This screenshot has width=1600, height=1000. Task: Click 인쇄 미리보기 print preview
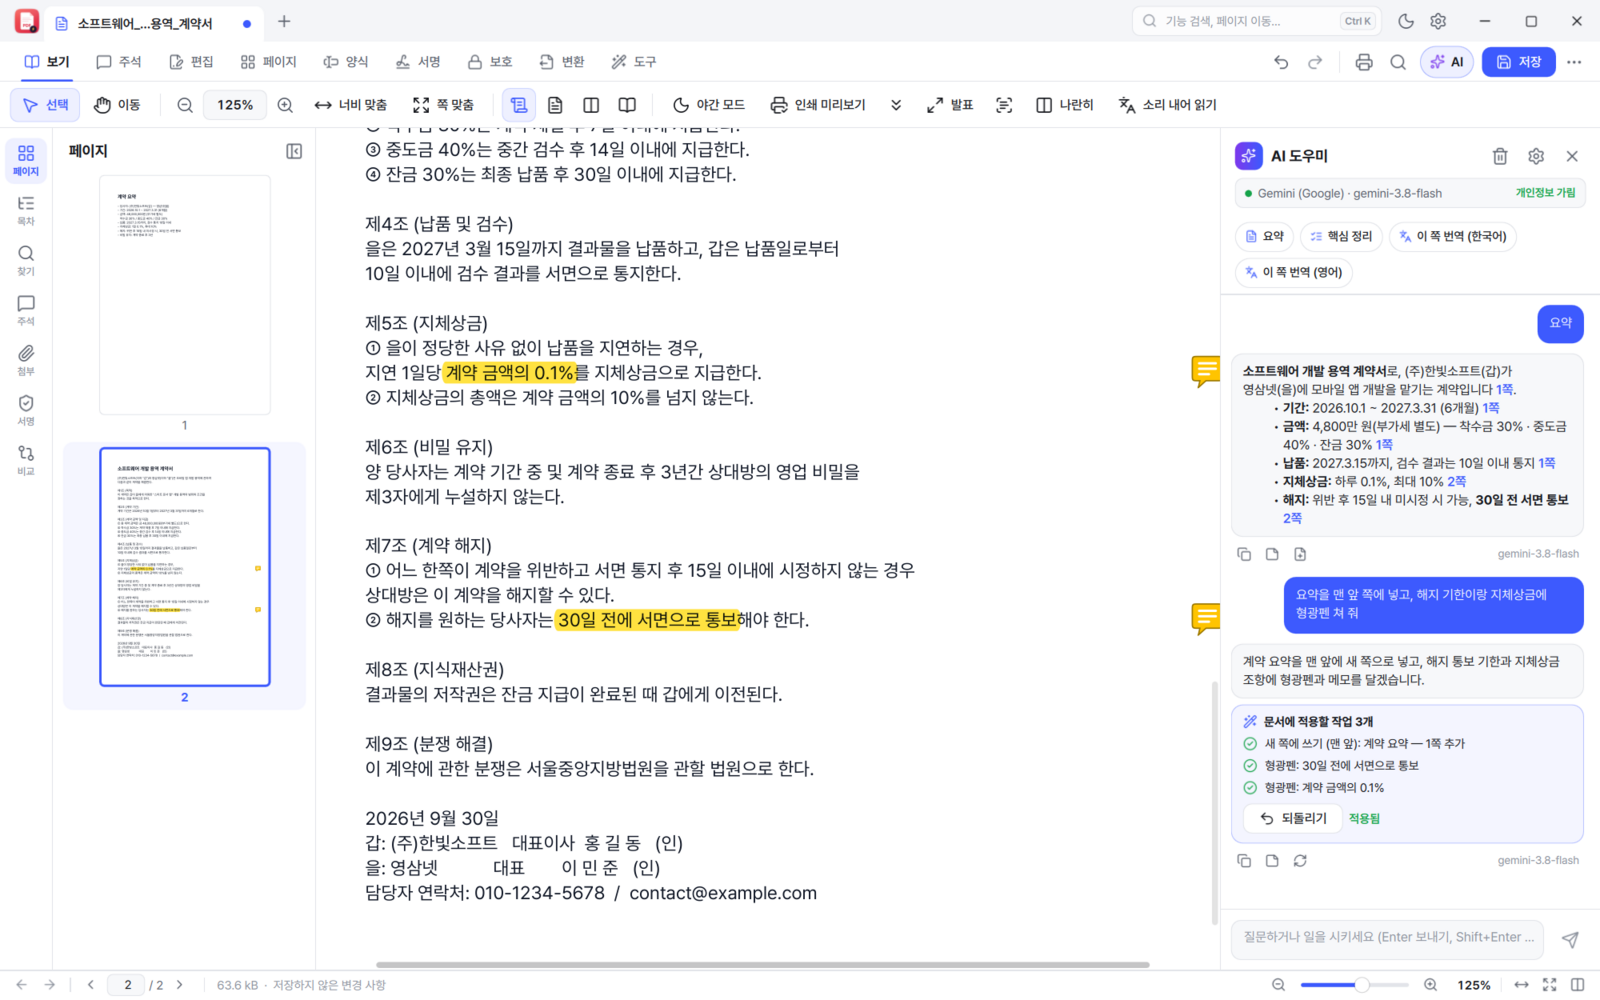click(x=818, y=105)
